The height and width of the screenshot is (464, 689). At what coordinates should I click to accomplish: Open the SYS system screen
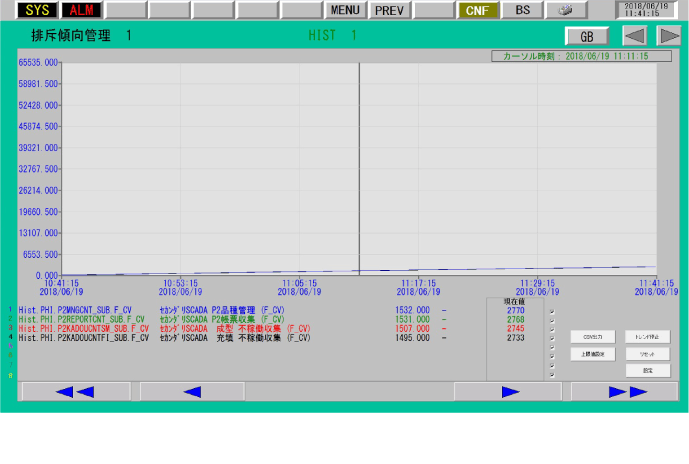(37, 10)
